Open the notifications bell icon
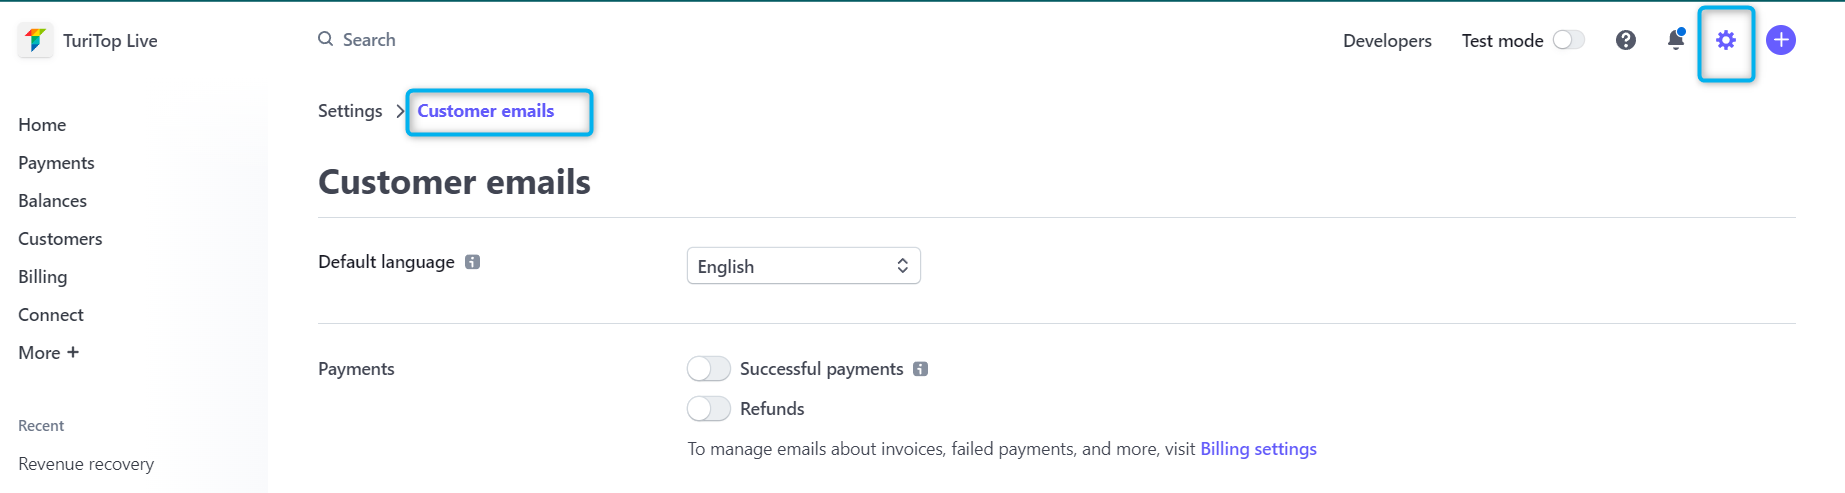 pos(1676,39)
